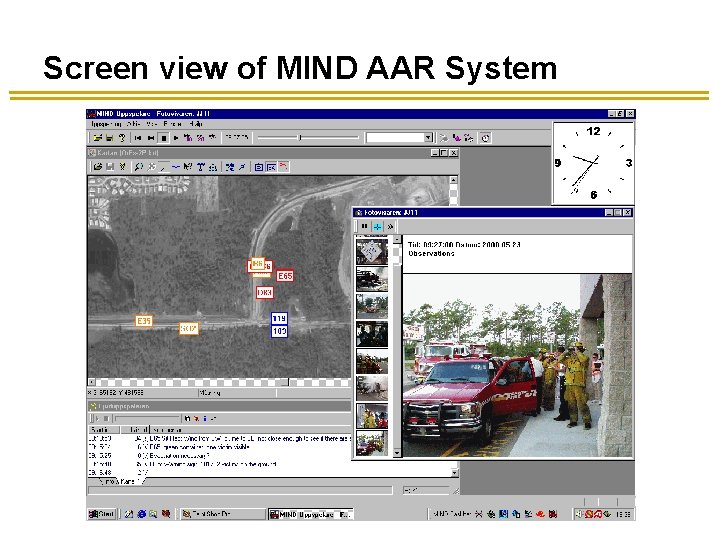Image resolution: width=720 pixels, height=540 pixels.
Task: Diamond sign photo thumbnail in Fotovisaren
Action: pos(372,251)
